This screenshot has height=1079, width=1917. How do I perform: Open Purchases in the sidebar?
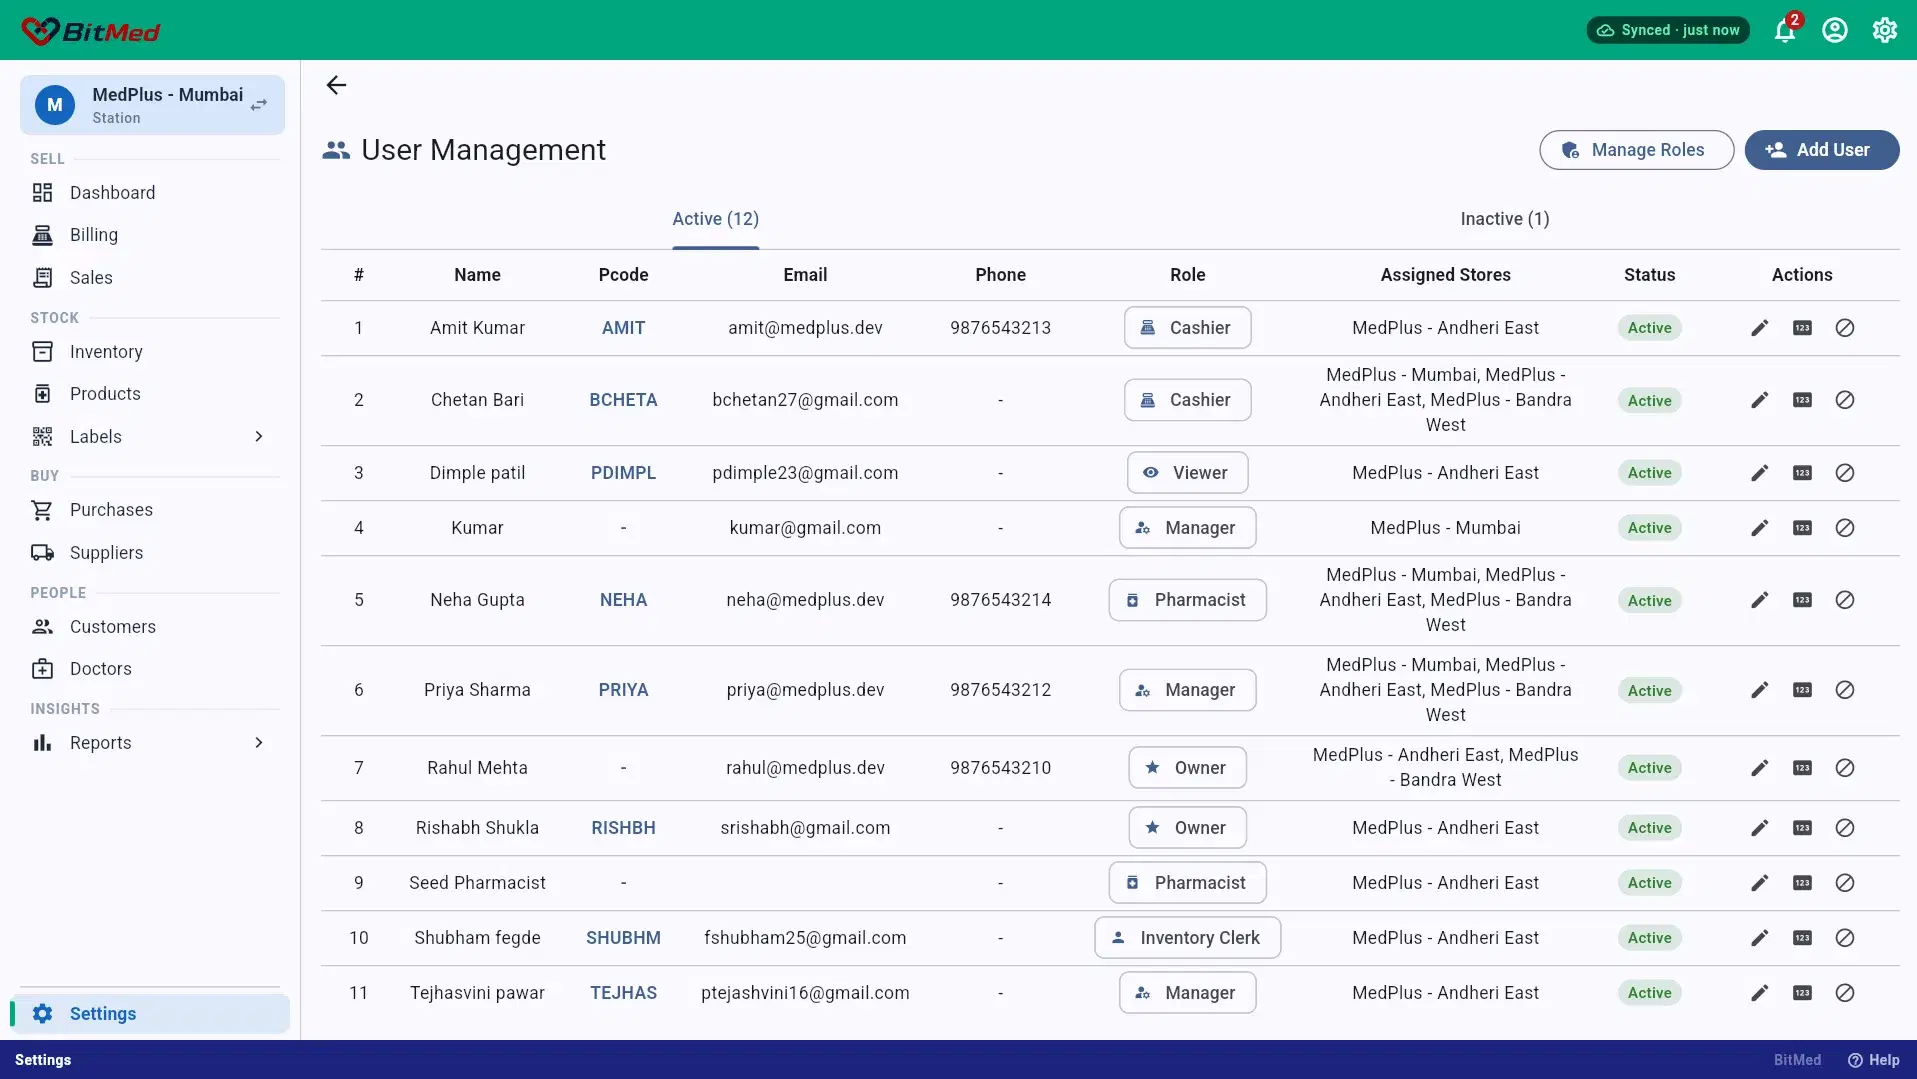[x=152, y=510]
